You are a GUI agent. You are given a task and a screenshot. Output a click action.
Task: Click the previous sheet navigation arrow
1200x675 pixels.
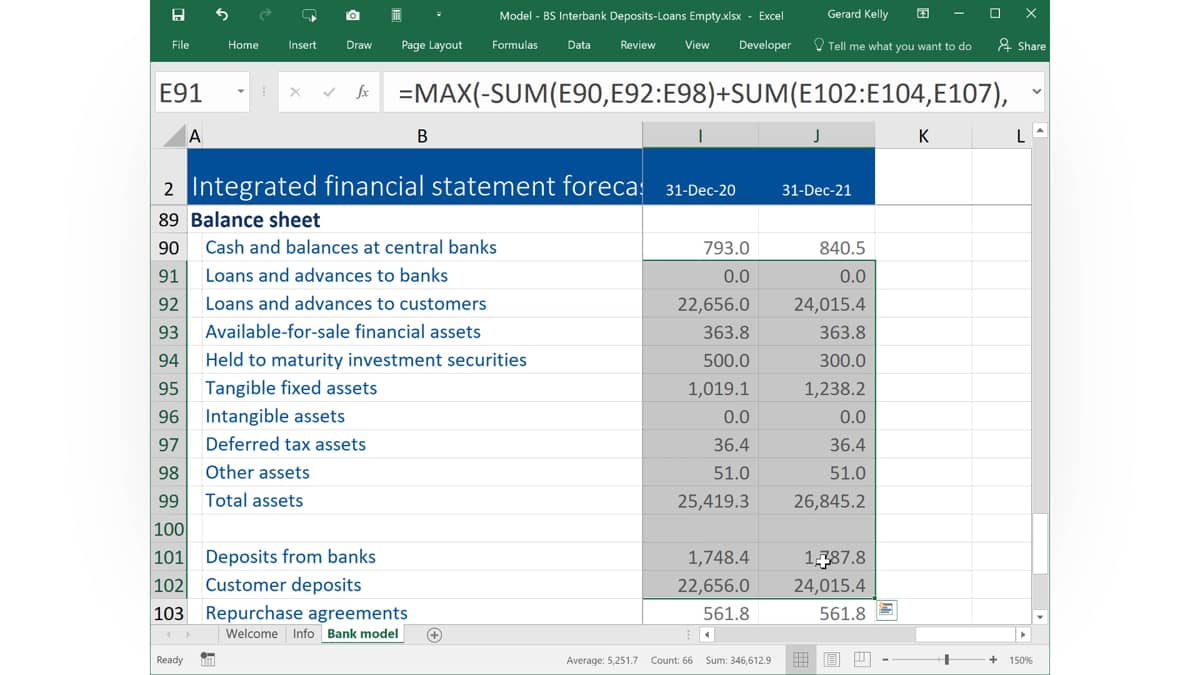click(x=168, y=635)
